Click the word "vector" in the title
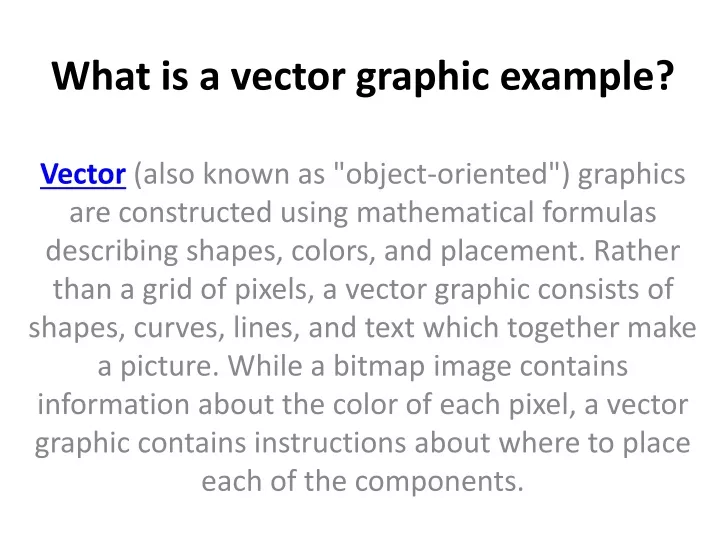The height and width of the screenshot is (540, 720). pos(289,76)
